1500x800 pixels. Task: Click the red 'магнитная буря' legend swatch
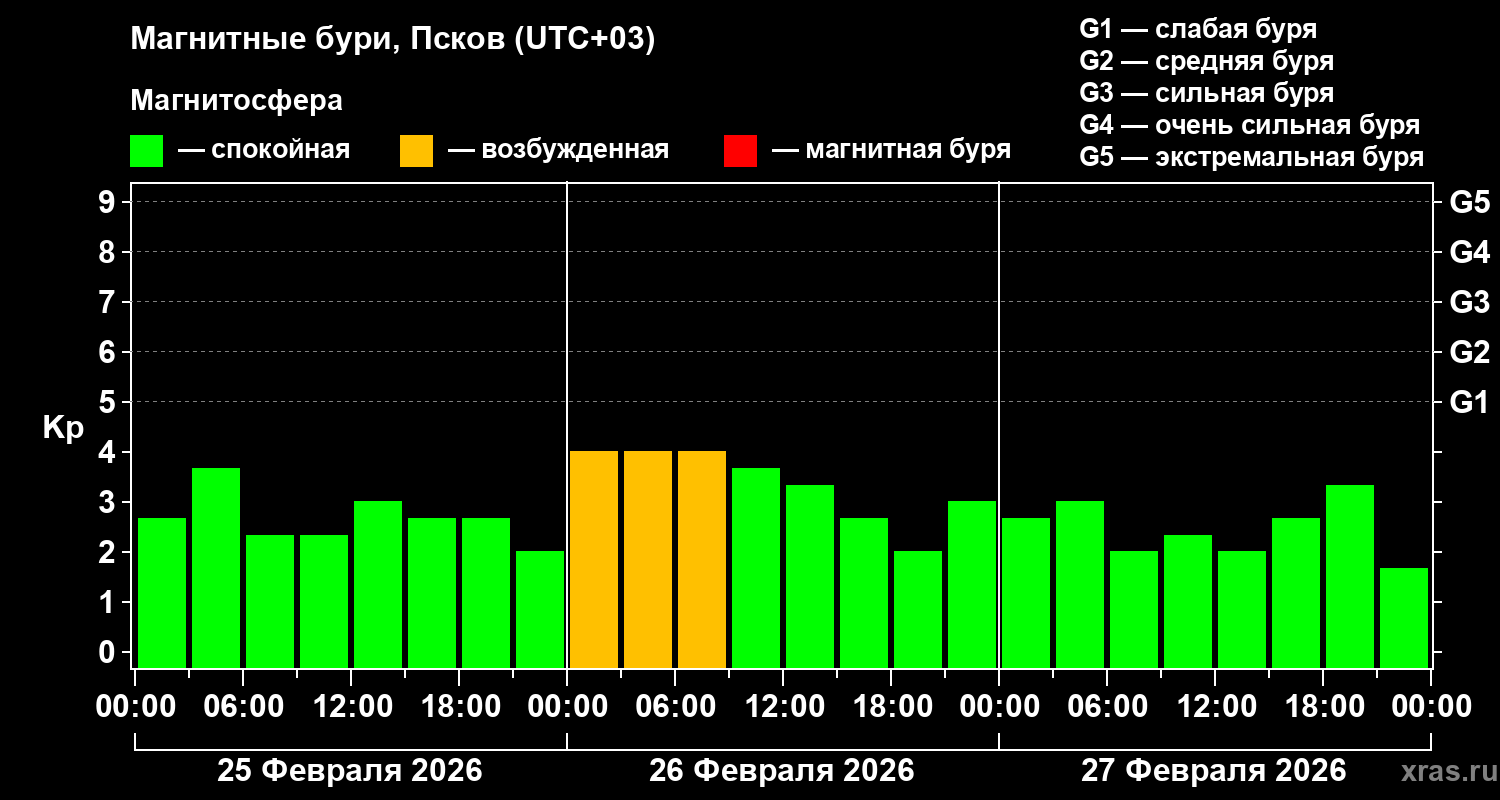740,151
